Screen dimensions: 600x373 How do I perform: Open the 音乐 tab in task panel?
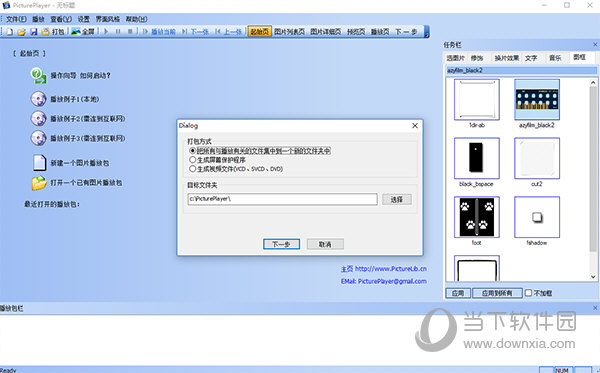click(x=555, y=58)
